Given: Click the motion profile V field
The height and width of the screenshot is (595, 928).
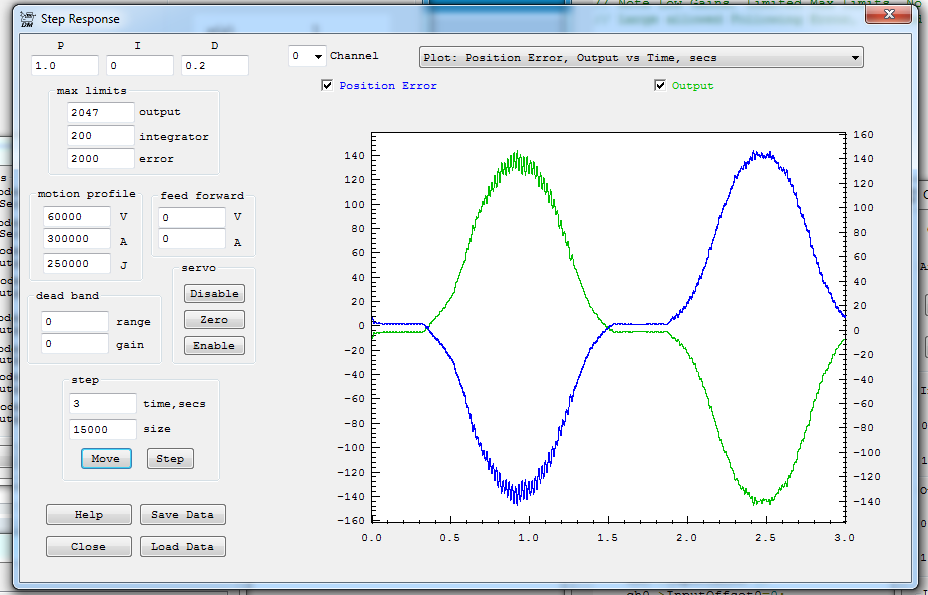Looking at the screenshot, I should point(77,217).
